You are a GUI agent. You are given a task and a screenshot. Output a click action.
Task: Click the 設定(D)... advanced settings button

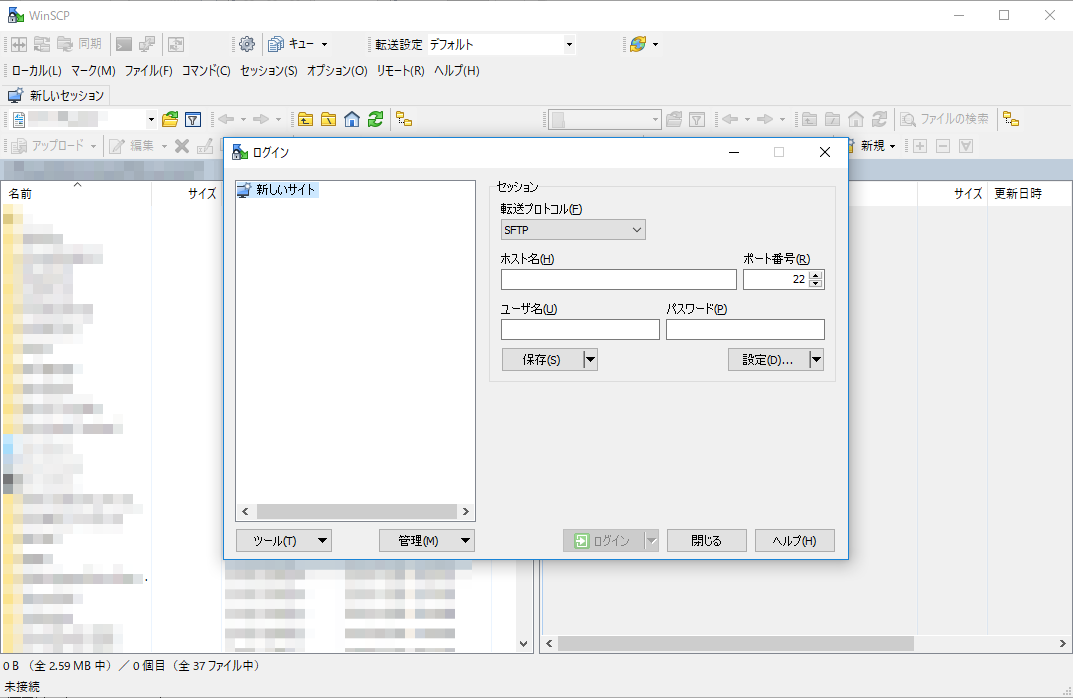pos(768,359)
